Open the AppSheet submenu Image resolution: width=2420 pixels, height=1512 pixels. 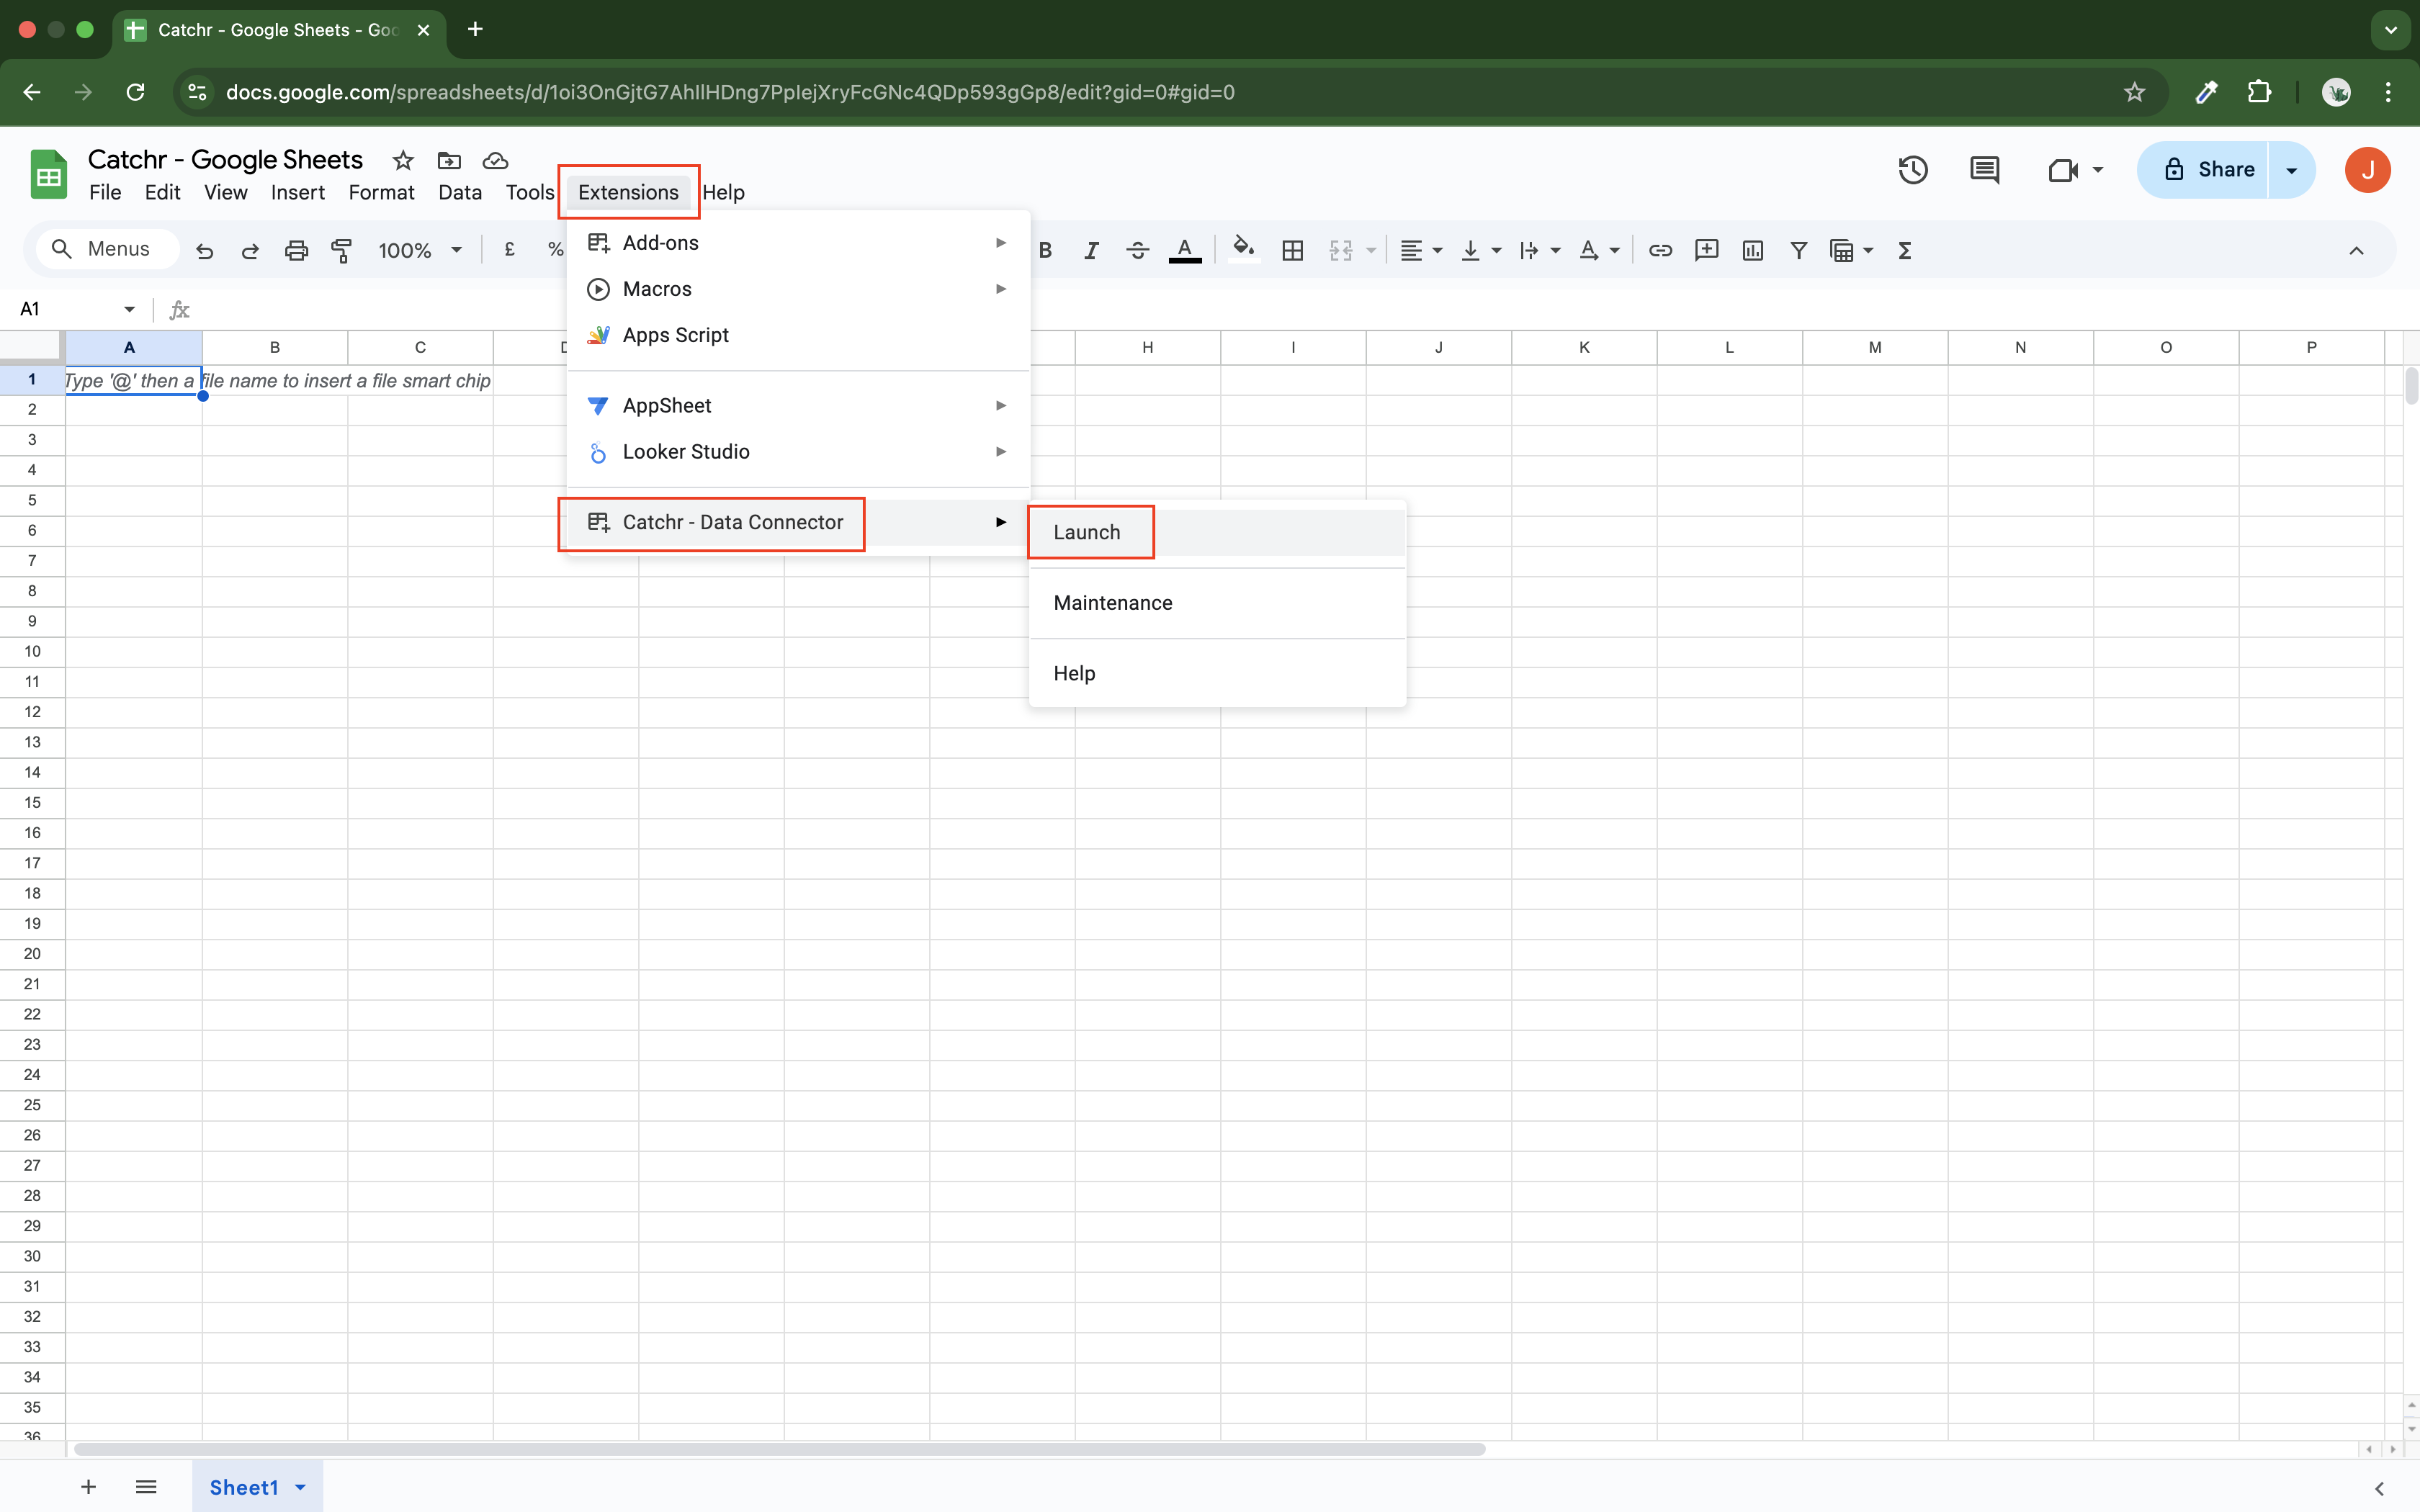(797, 405)
